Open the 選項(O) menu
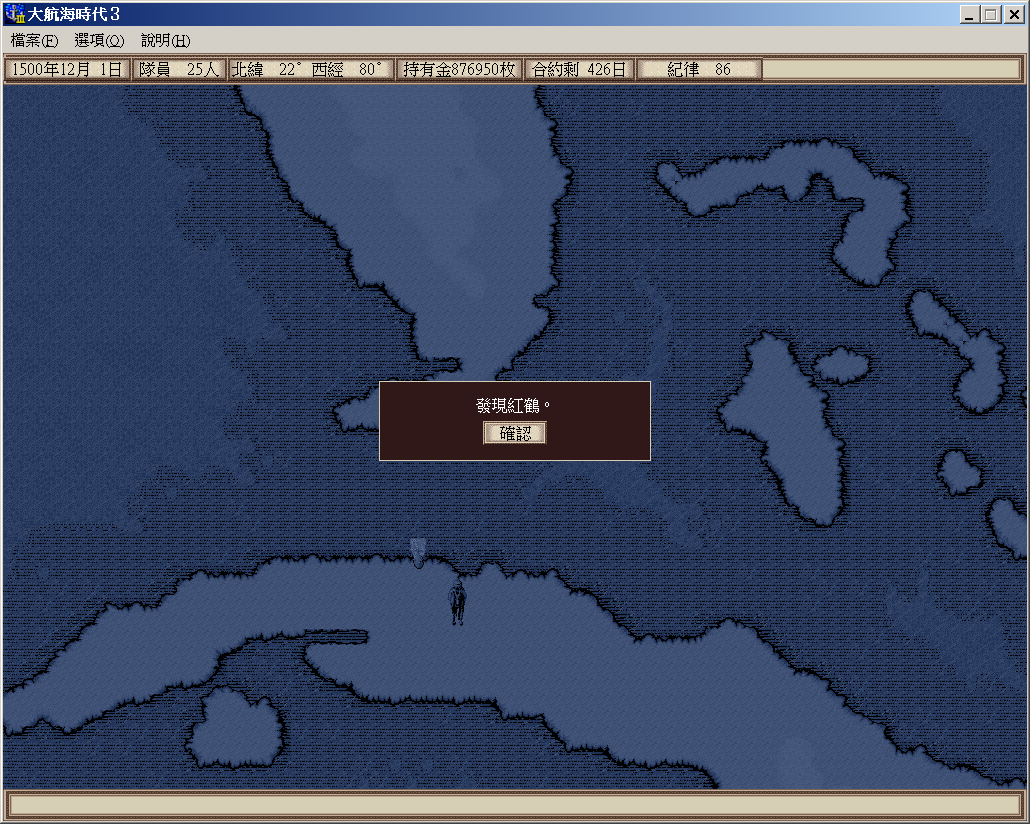The image size is (1030, 824). point(99,41)
